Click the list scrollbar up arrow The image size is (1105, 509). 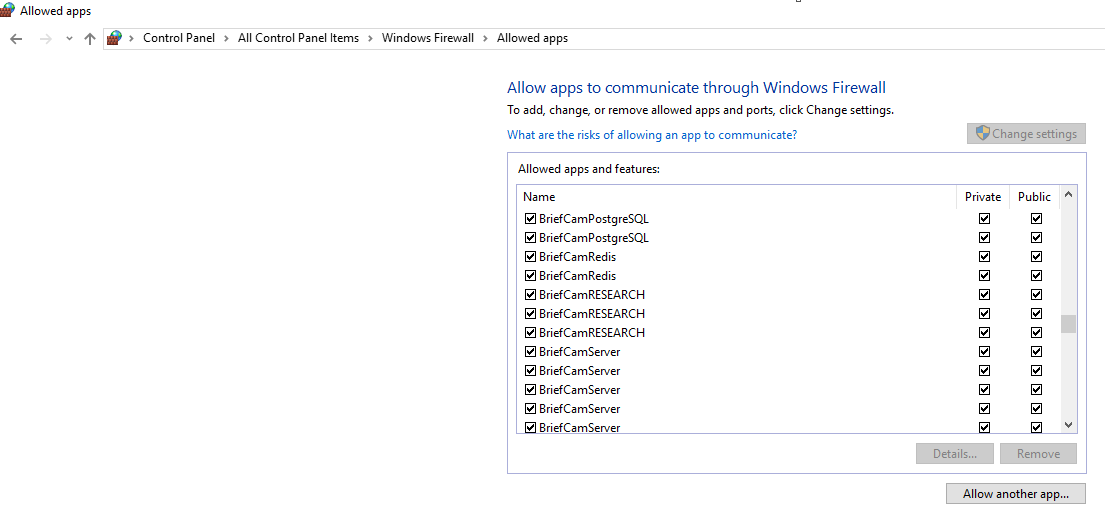tap(1068, 194)
